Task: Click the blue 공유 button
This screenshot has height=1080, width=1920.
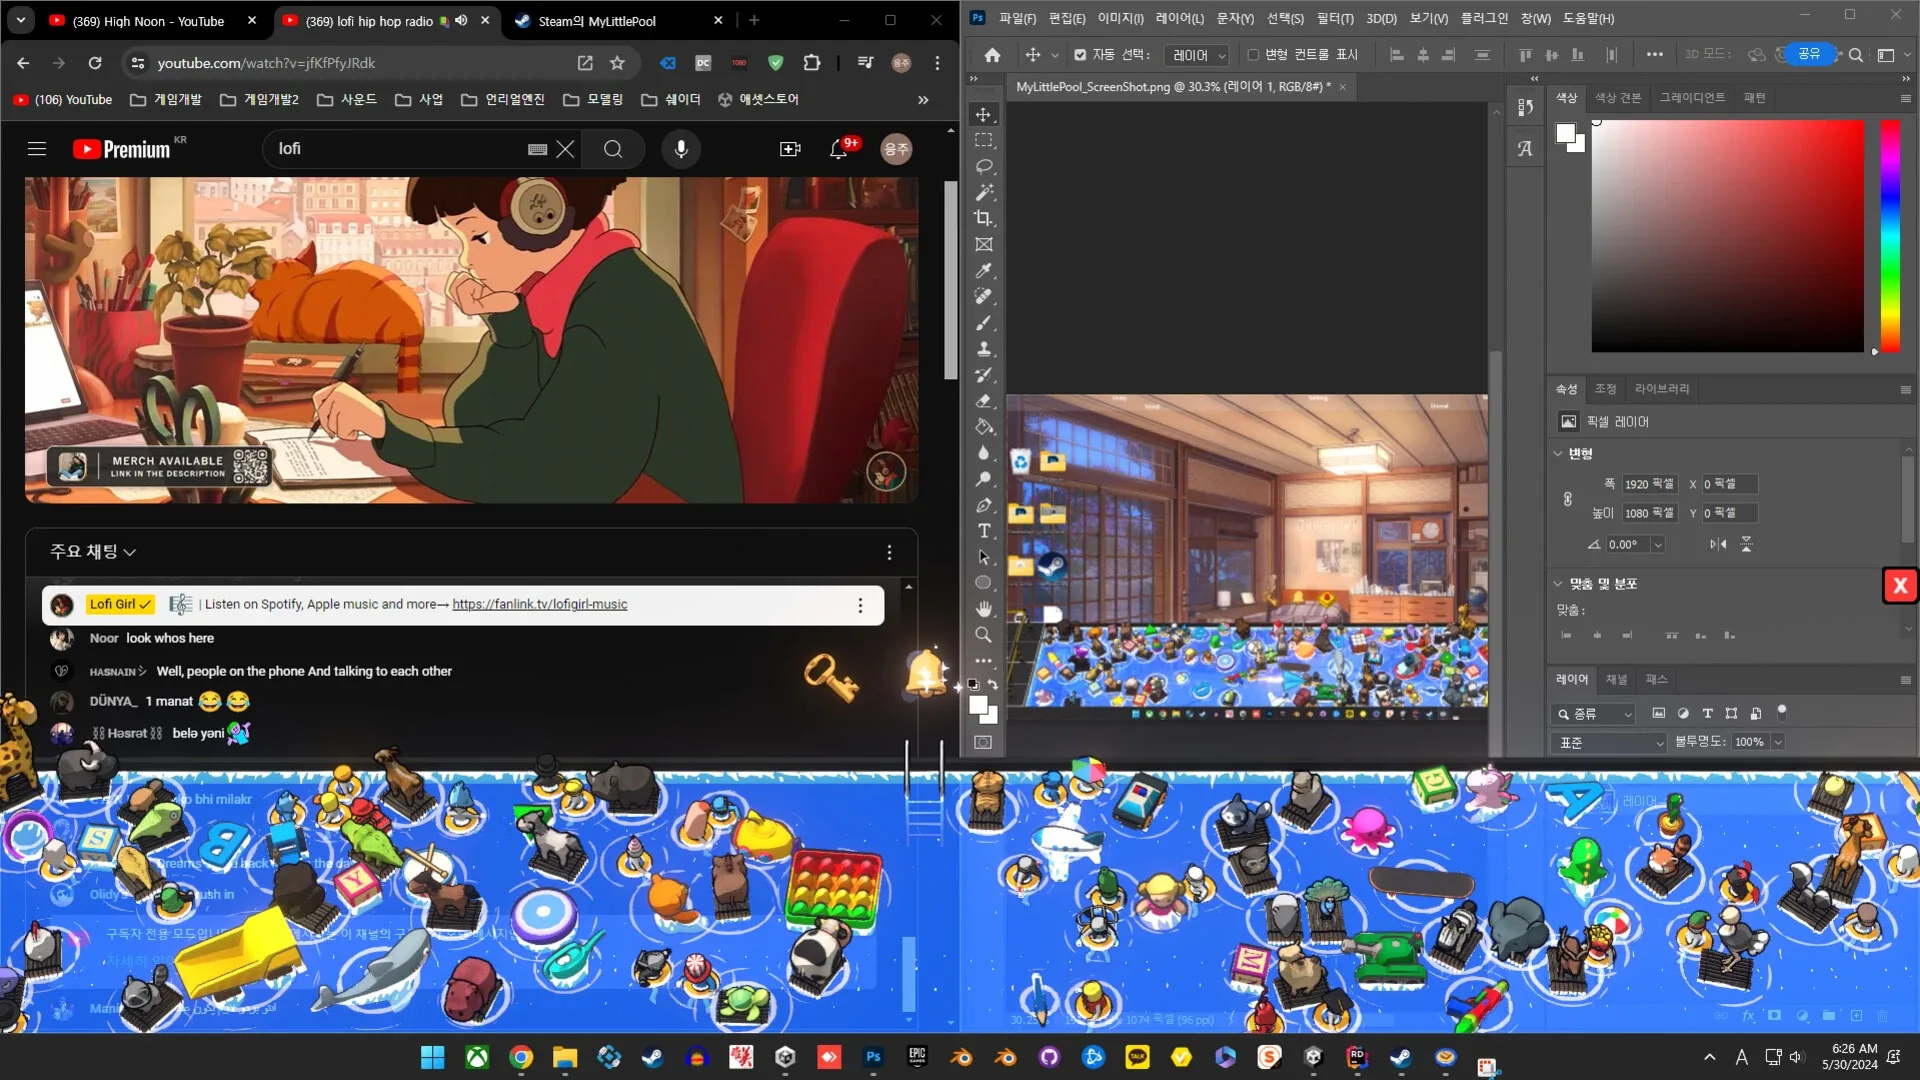Action: click(x=1808, y=54)
